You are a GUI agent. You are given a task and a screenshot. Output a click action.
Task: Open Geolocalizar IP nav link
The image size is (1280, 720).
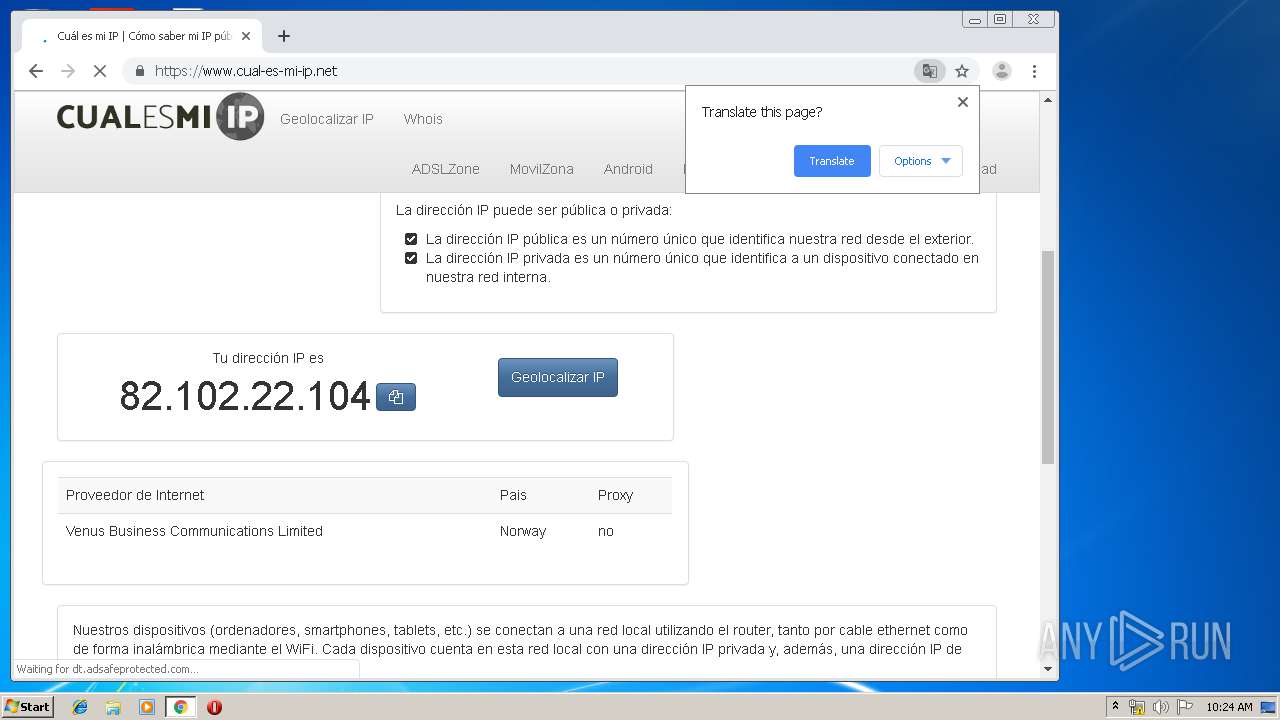(x=327, y=119)
